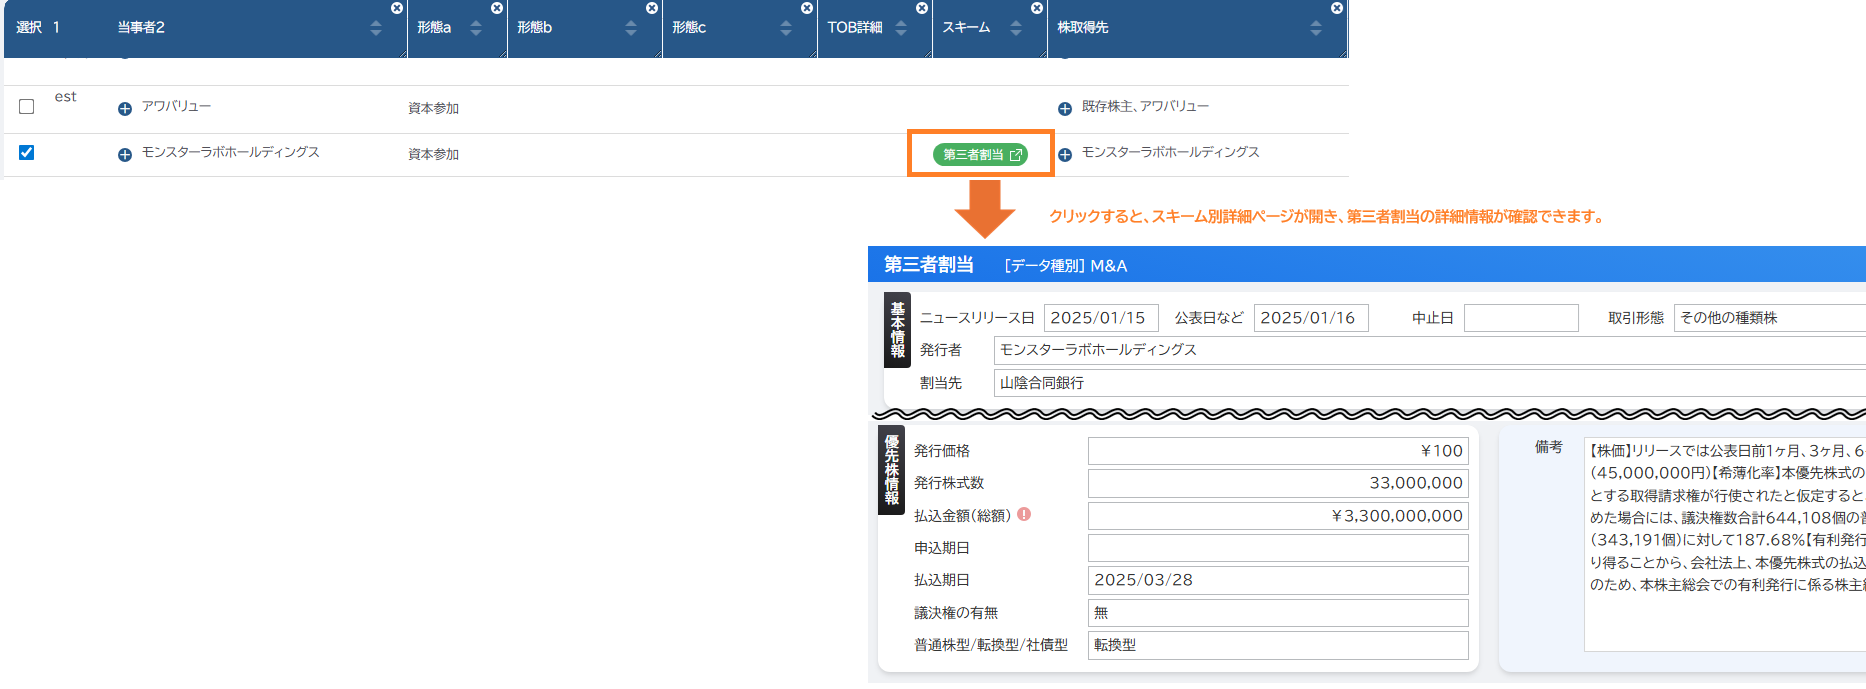Click the 第三者割当 detail page title
This screenshot has width=1866, height=689.
[x=929, y=265]
